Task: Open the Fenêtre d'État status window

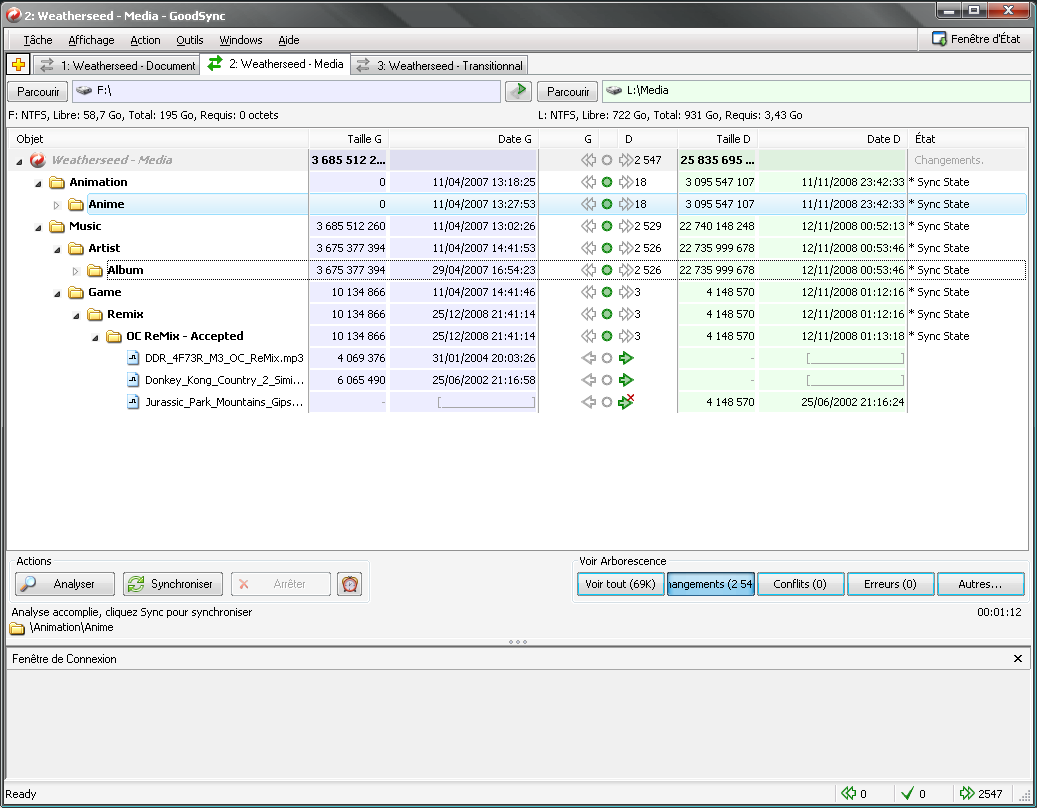Action: 976,39
